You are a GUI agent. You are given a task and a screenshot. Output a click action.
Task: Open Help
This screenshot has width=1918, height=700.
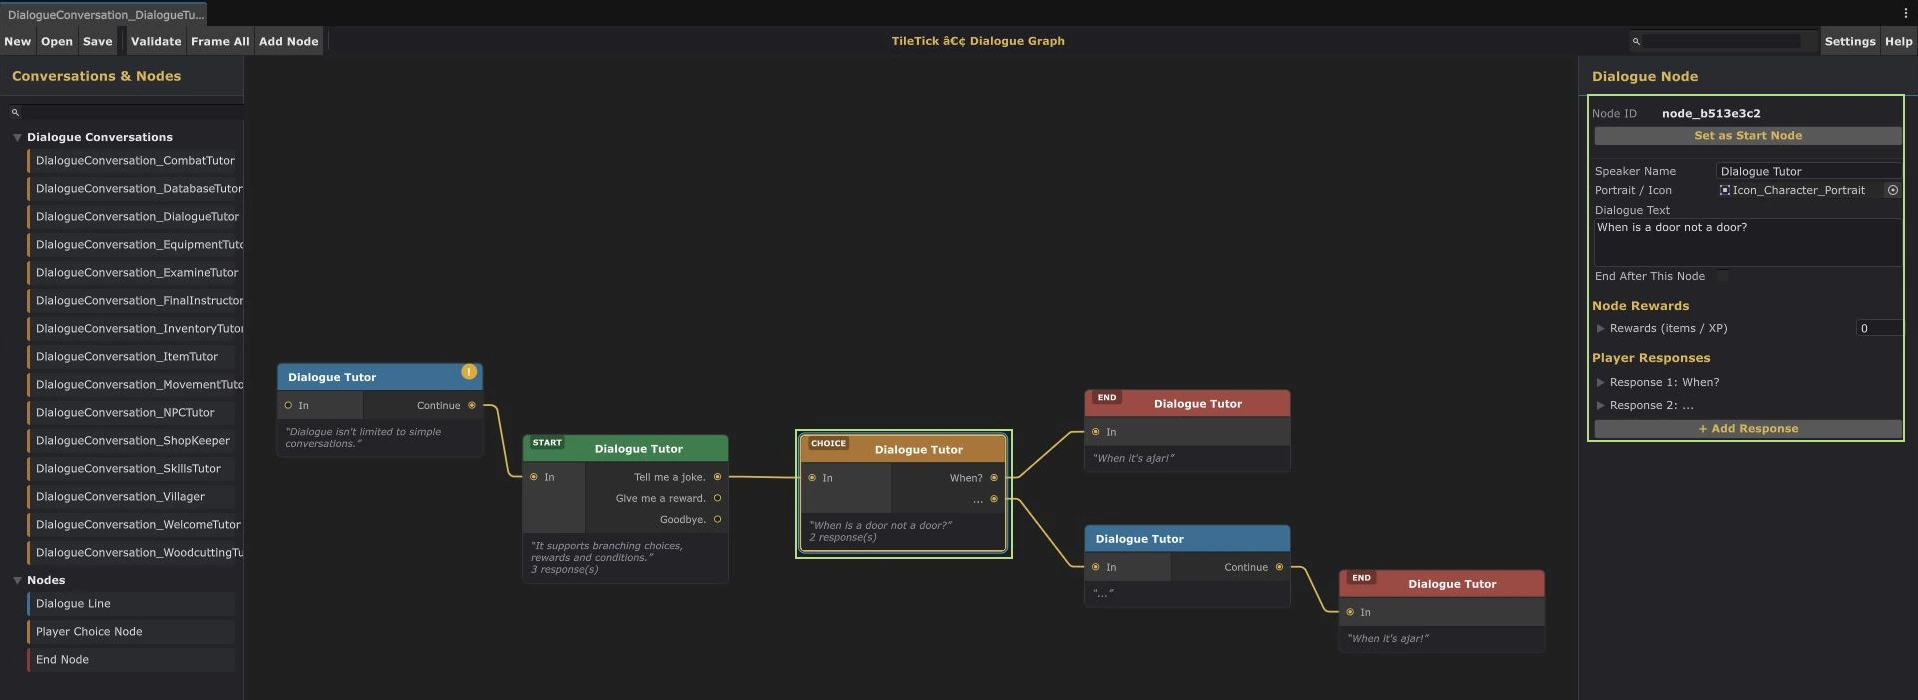pos(1898,41)
